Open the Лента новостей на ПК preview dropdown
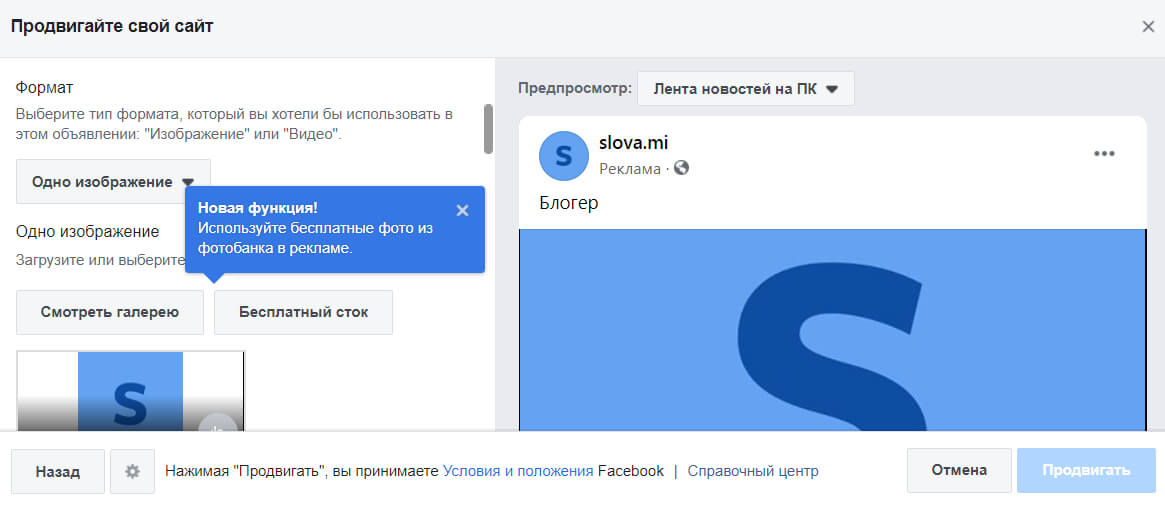This screenshot has height=505, width=1165. (745, 88)
